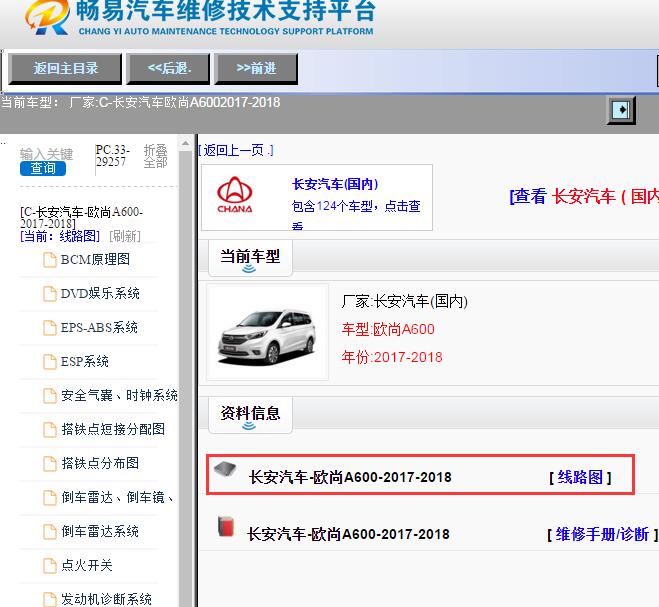Click the 厂家:长安汽车(国内) text
This screenshot has height=607, width=659.
click(x=404, y=301)
